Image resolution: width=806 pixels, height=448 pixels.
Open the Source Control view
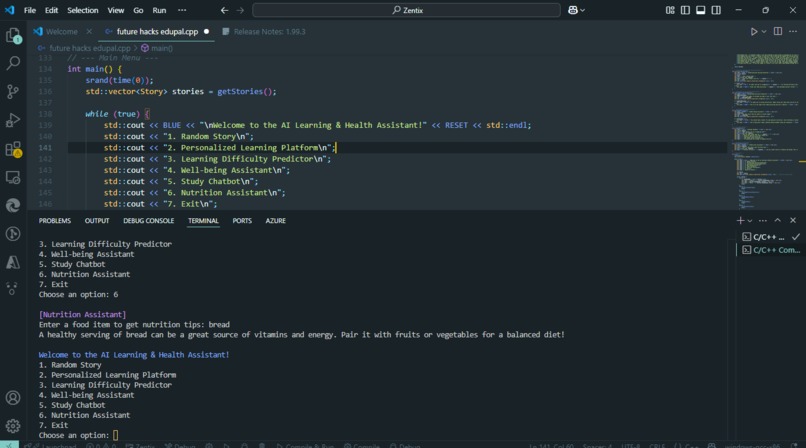tap(13, 91)
